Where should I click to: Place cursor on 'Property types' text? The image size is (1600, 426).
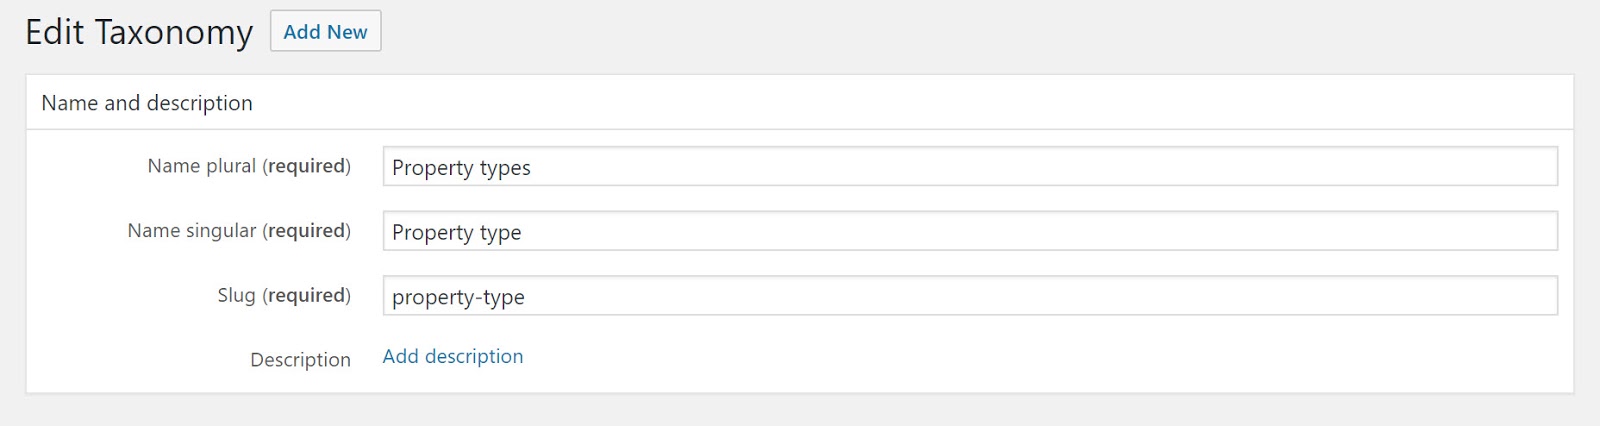[x=461, y=168]
